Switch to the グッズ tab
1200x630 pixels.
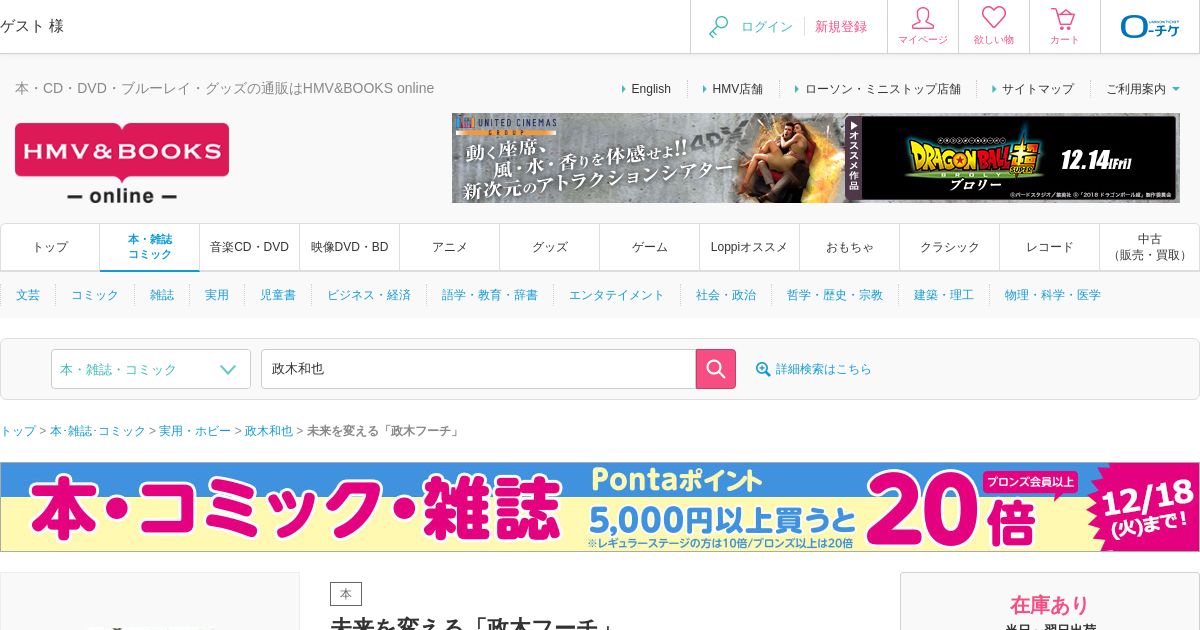click(x=550, y=247)
